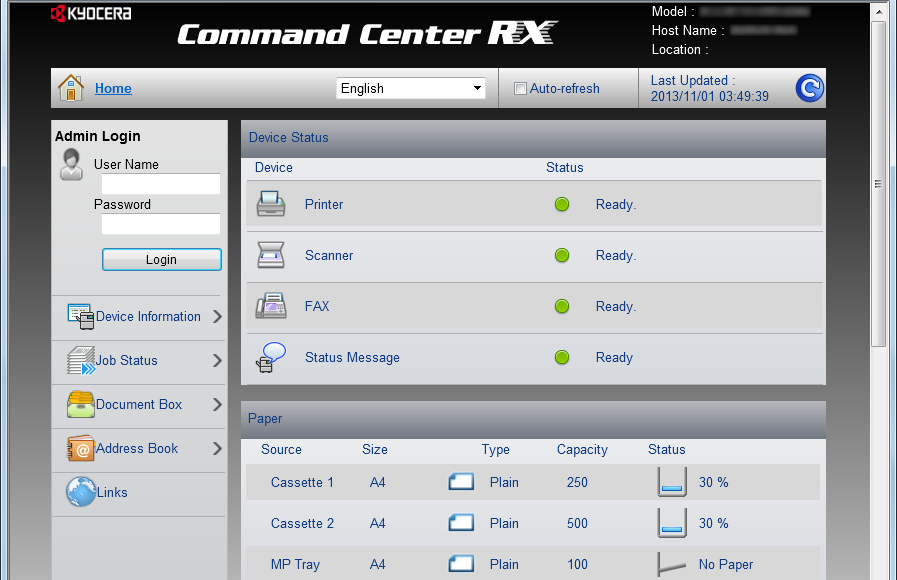This screenshot has width=897, height=580.
Task: Click the Plain type in the Cassette 2 row
Action: pos(504,523)
